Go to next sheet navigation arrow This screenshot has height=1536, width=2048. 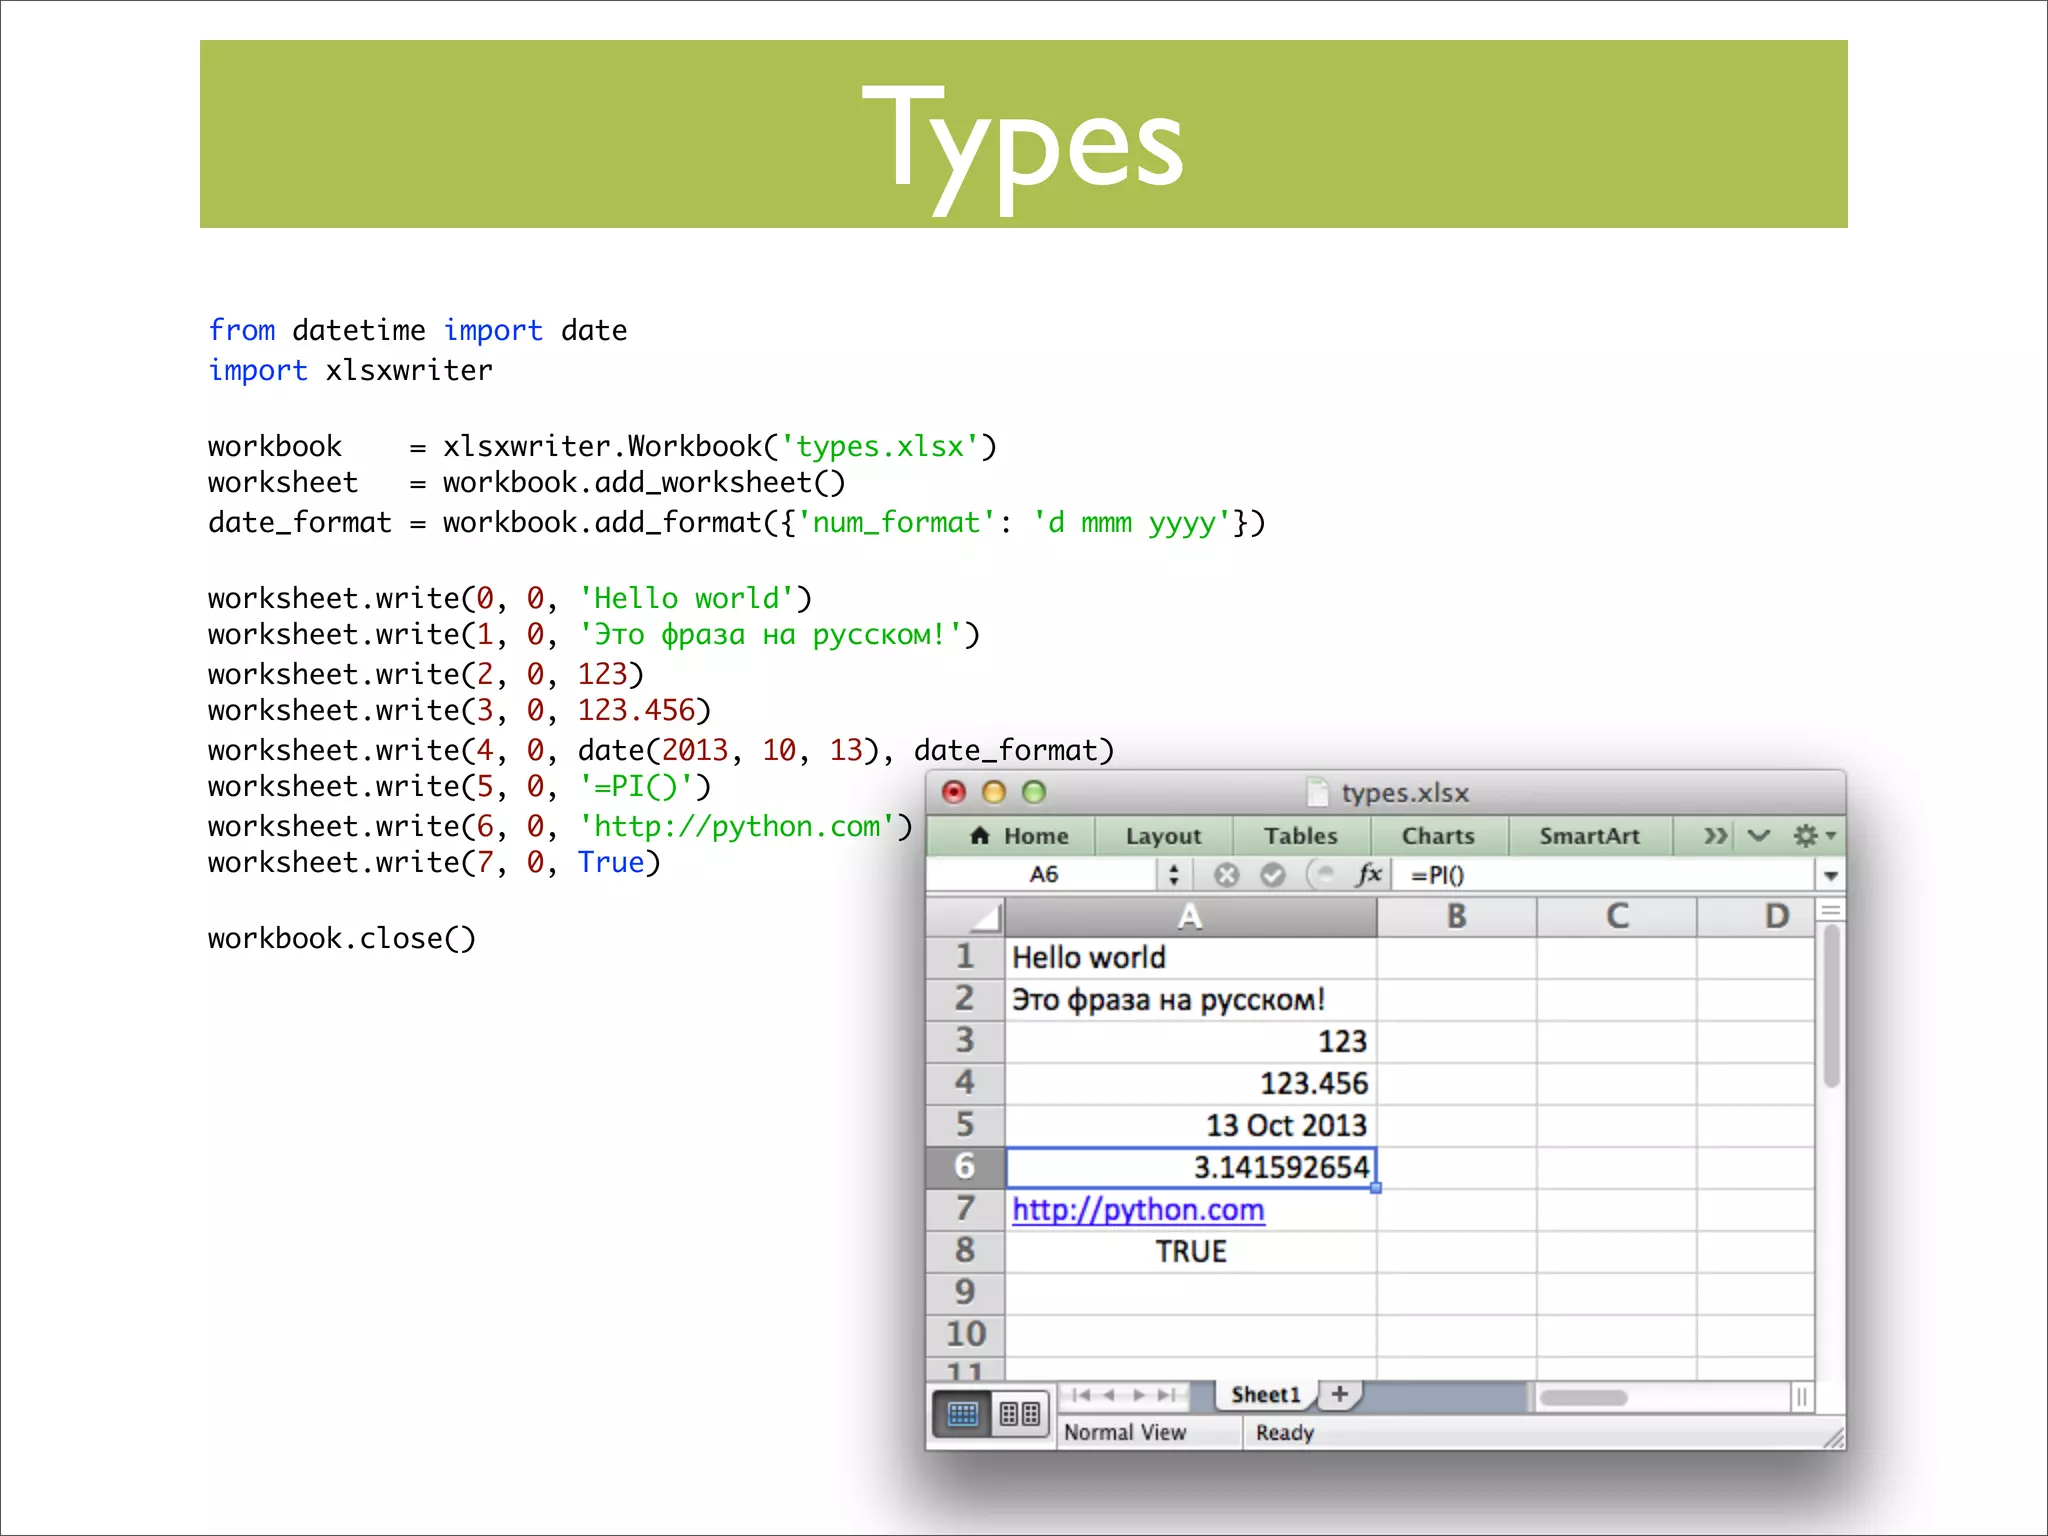1138,1395
